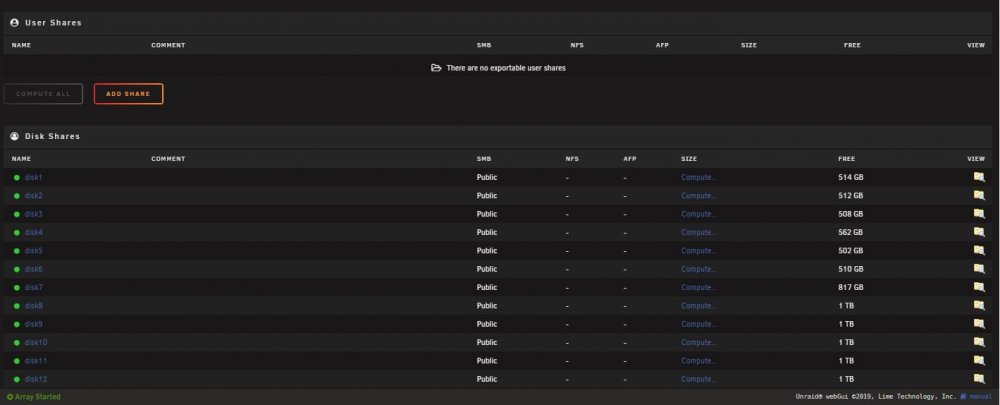Browse disk8 via its view folder icon
Viewport: 1000px width, 405px height.
978,306
